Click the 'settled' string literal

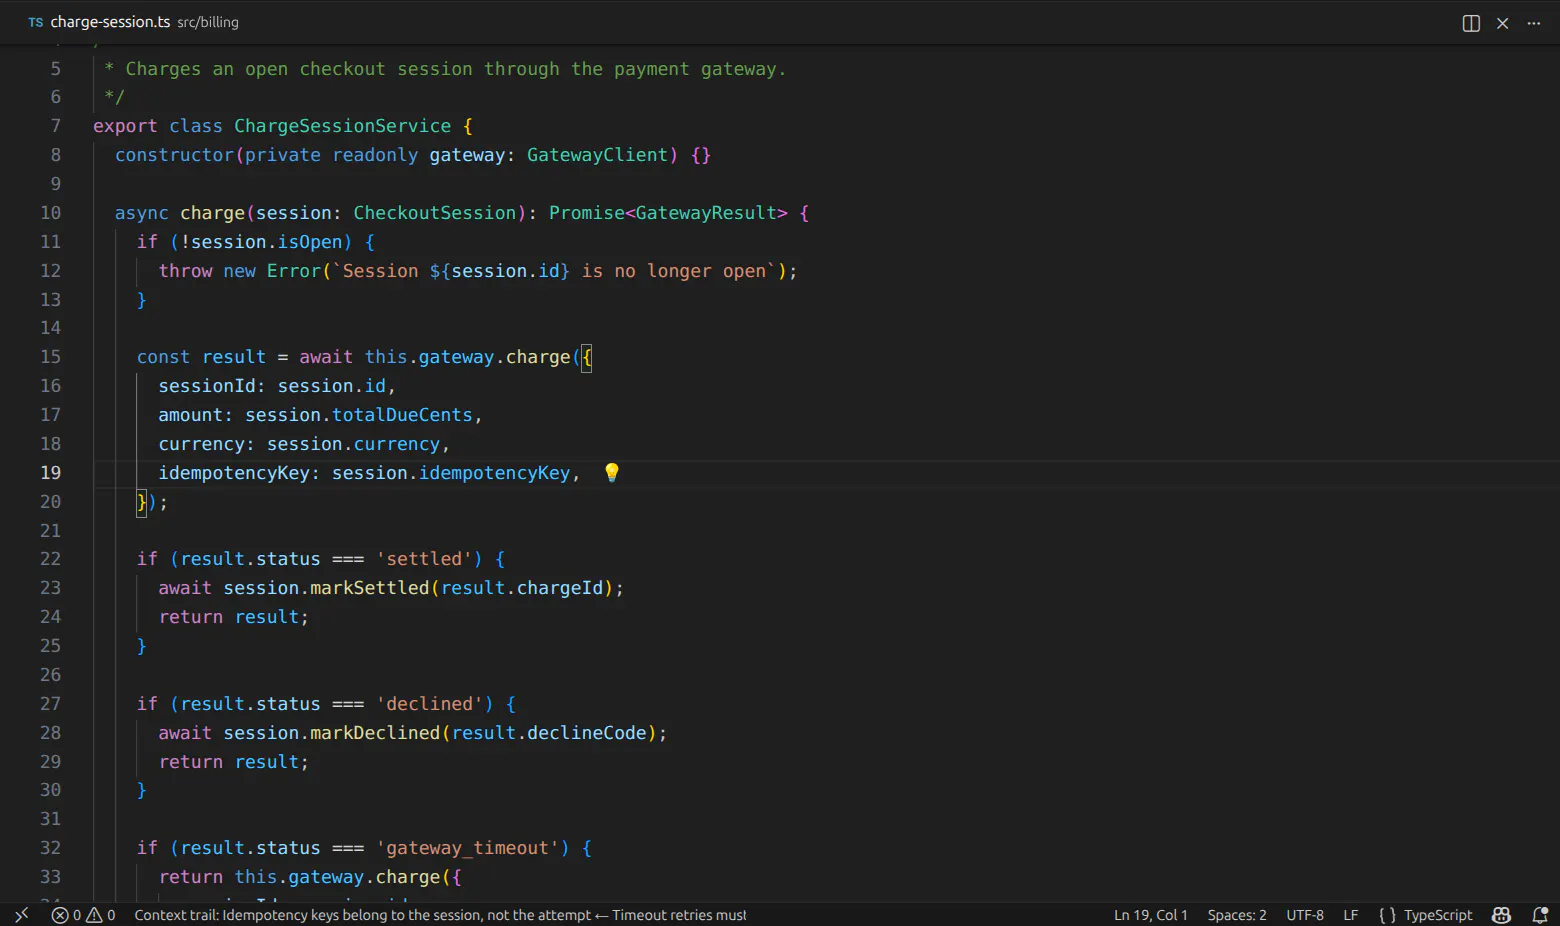tap(424, 559)
